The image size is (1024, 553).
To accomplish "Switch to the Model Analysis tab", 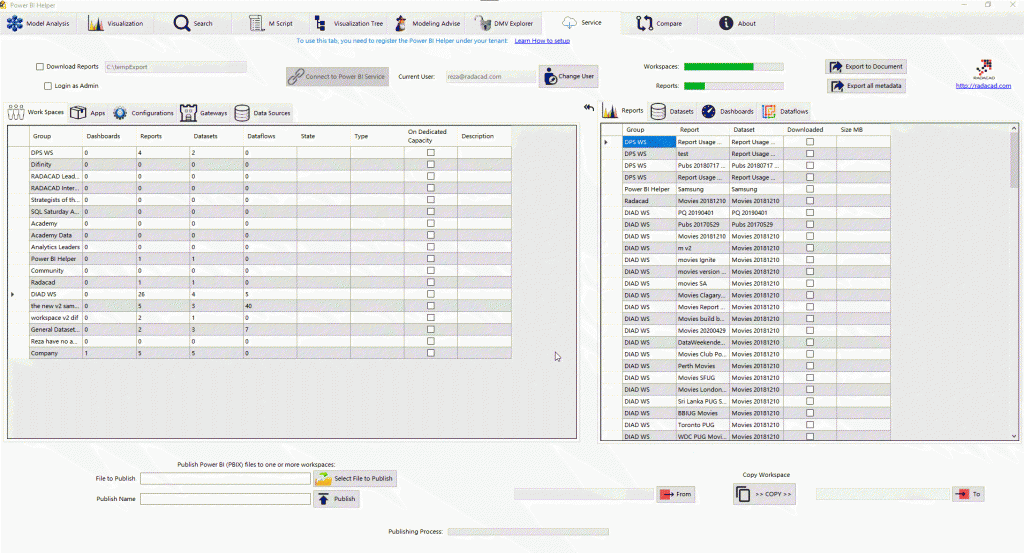I will [39, 23].
